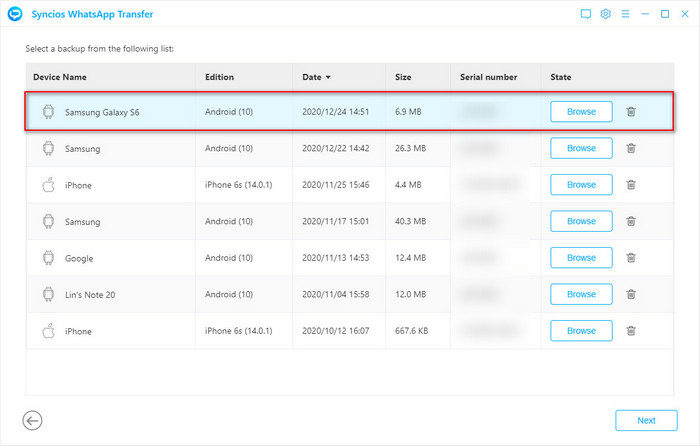Browse the 2020/12/22 Samsung backup
Viewport: 700px width, 446px height.
click(581, 148)
